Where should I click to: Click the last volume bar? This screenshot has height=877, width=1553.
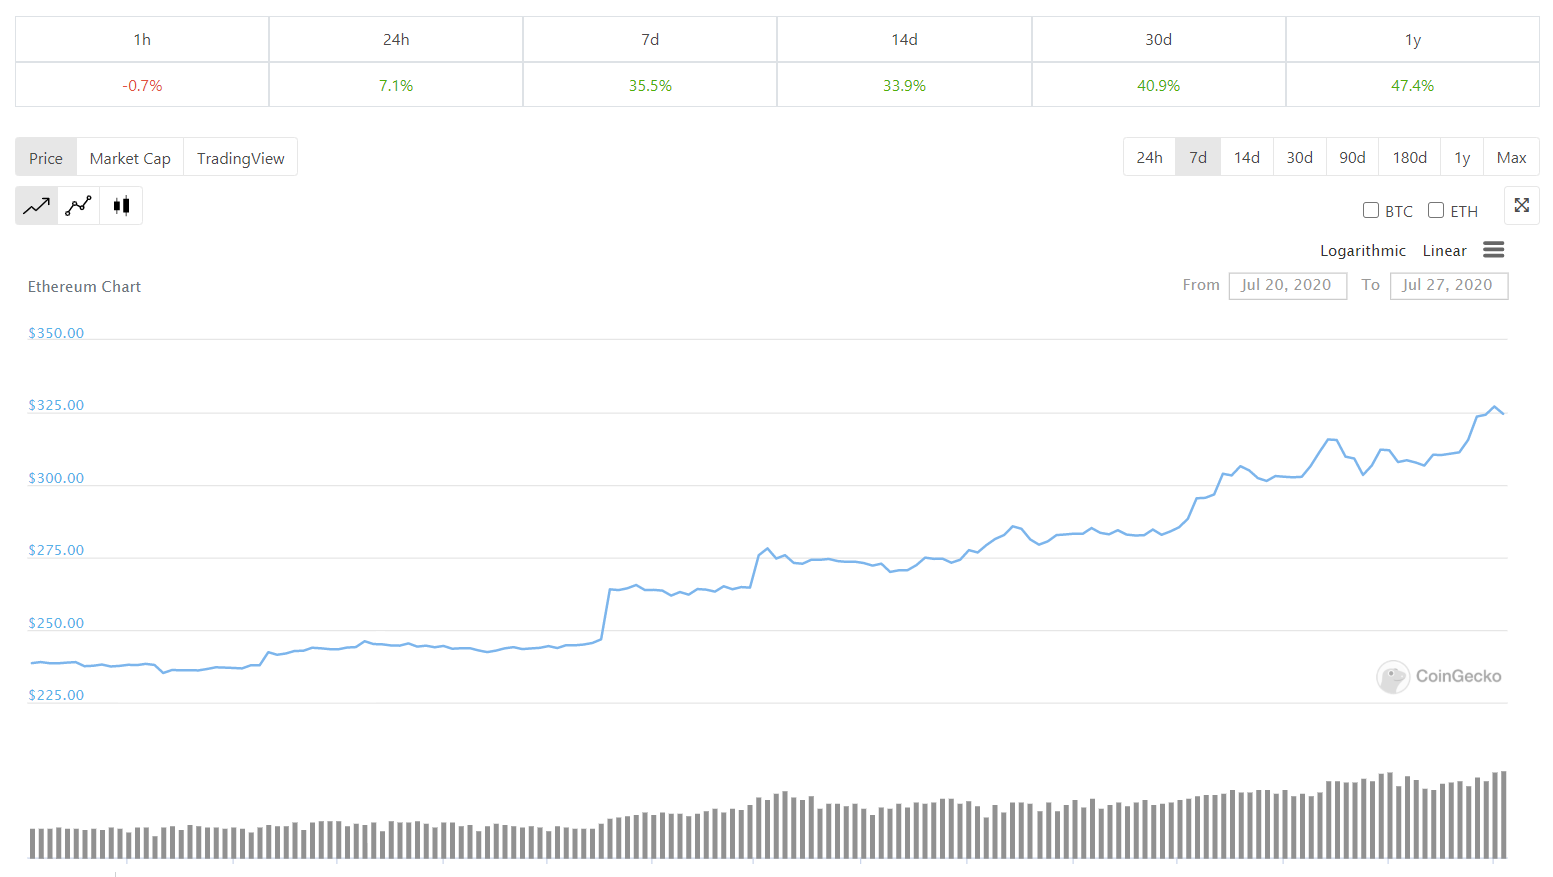point(1503,815)
